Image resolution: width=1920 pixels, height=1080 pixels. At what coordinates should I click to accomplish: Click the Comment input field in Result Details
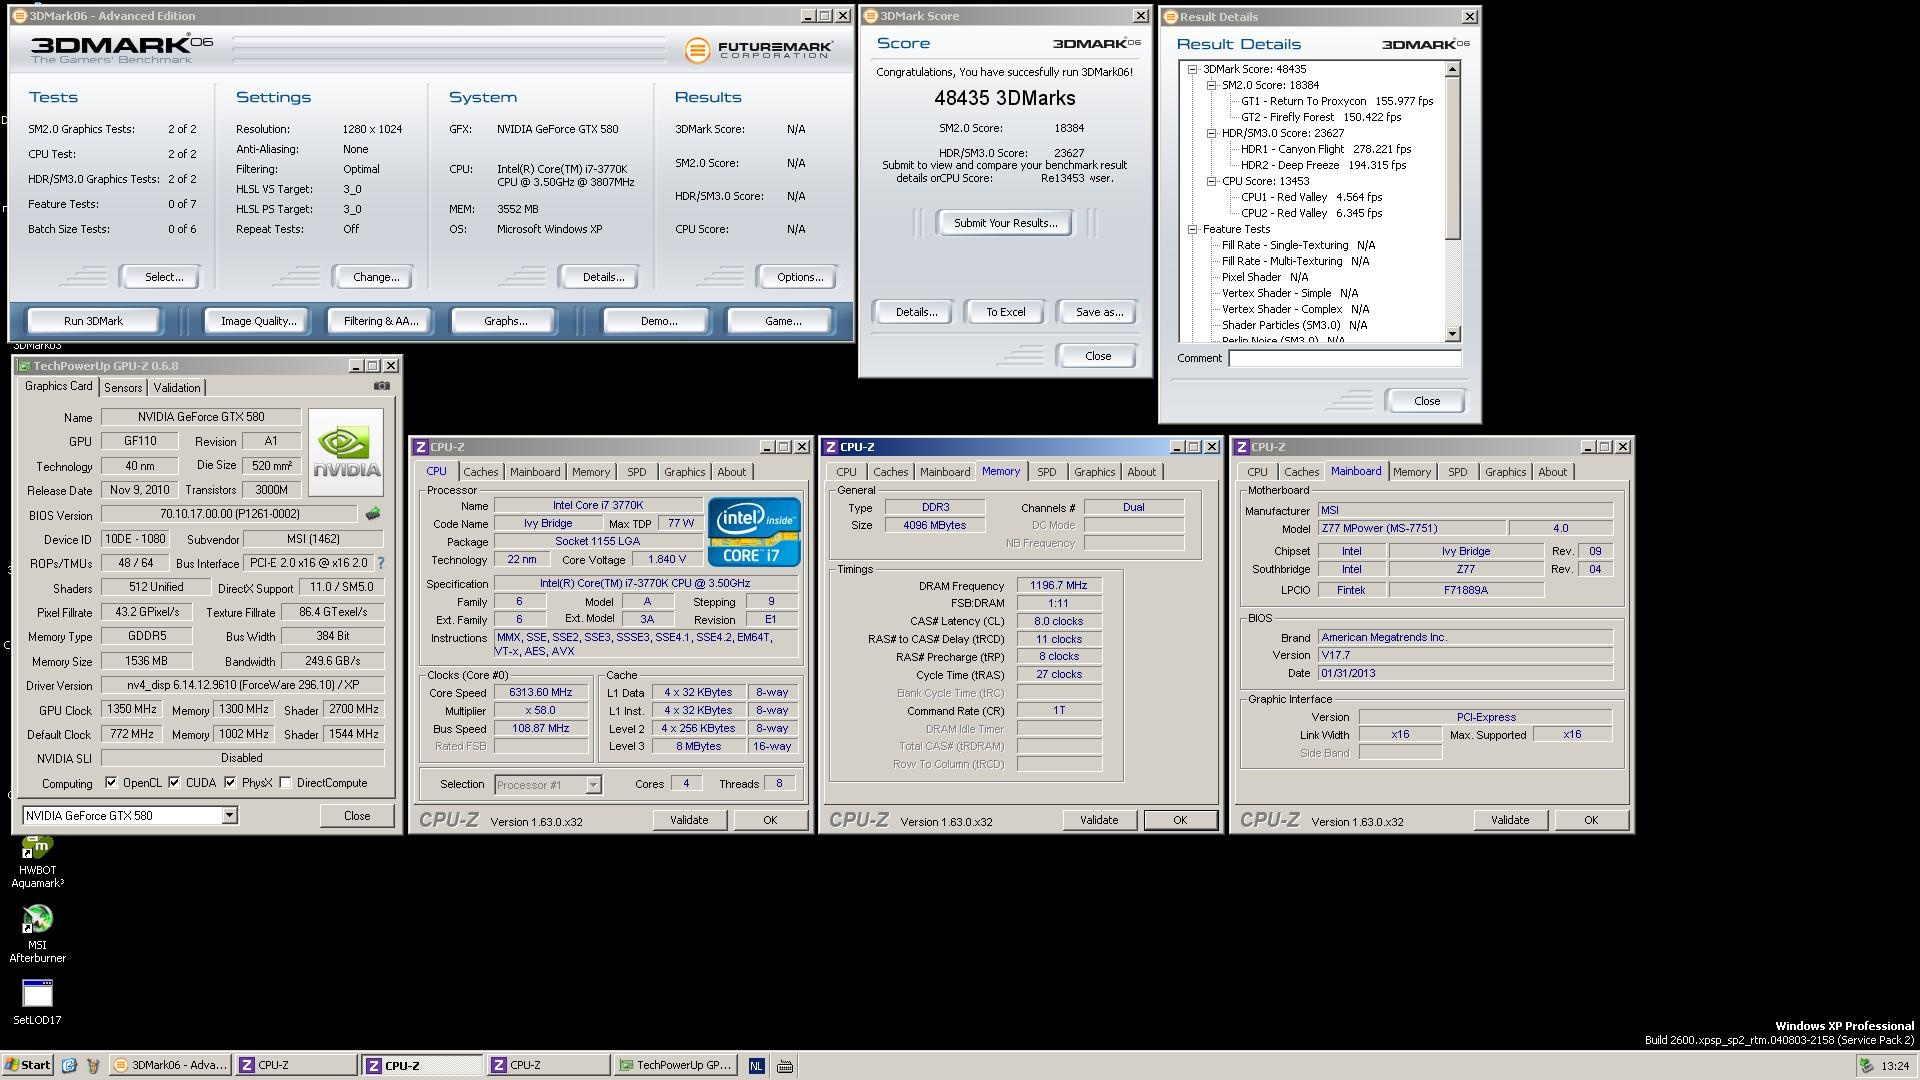pyautogui.click(x=1344, y=358)
